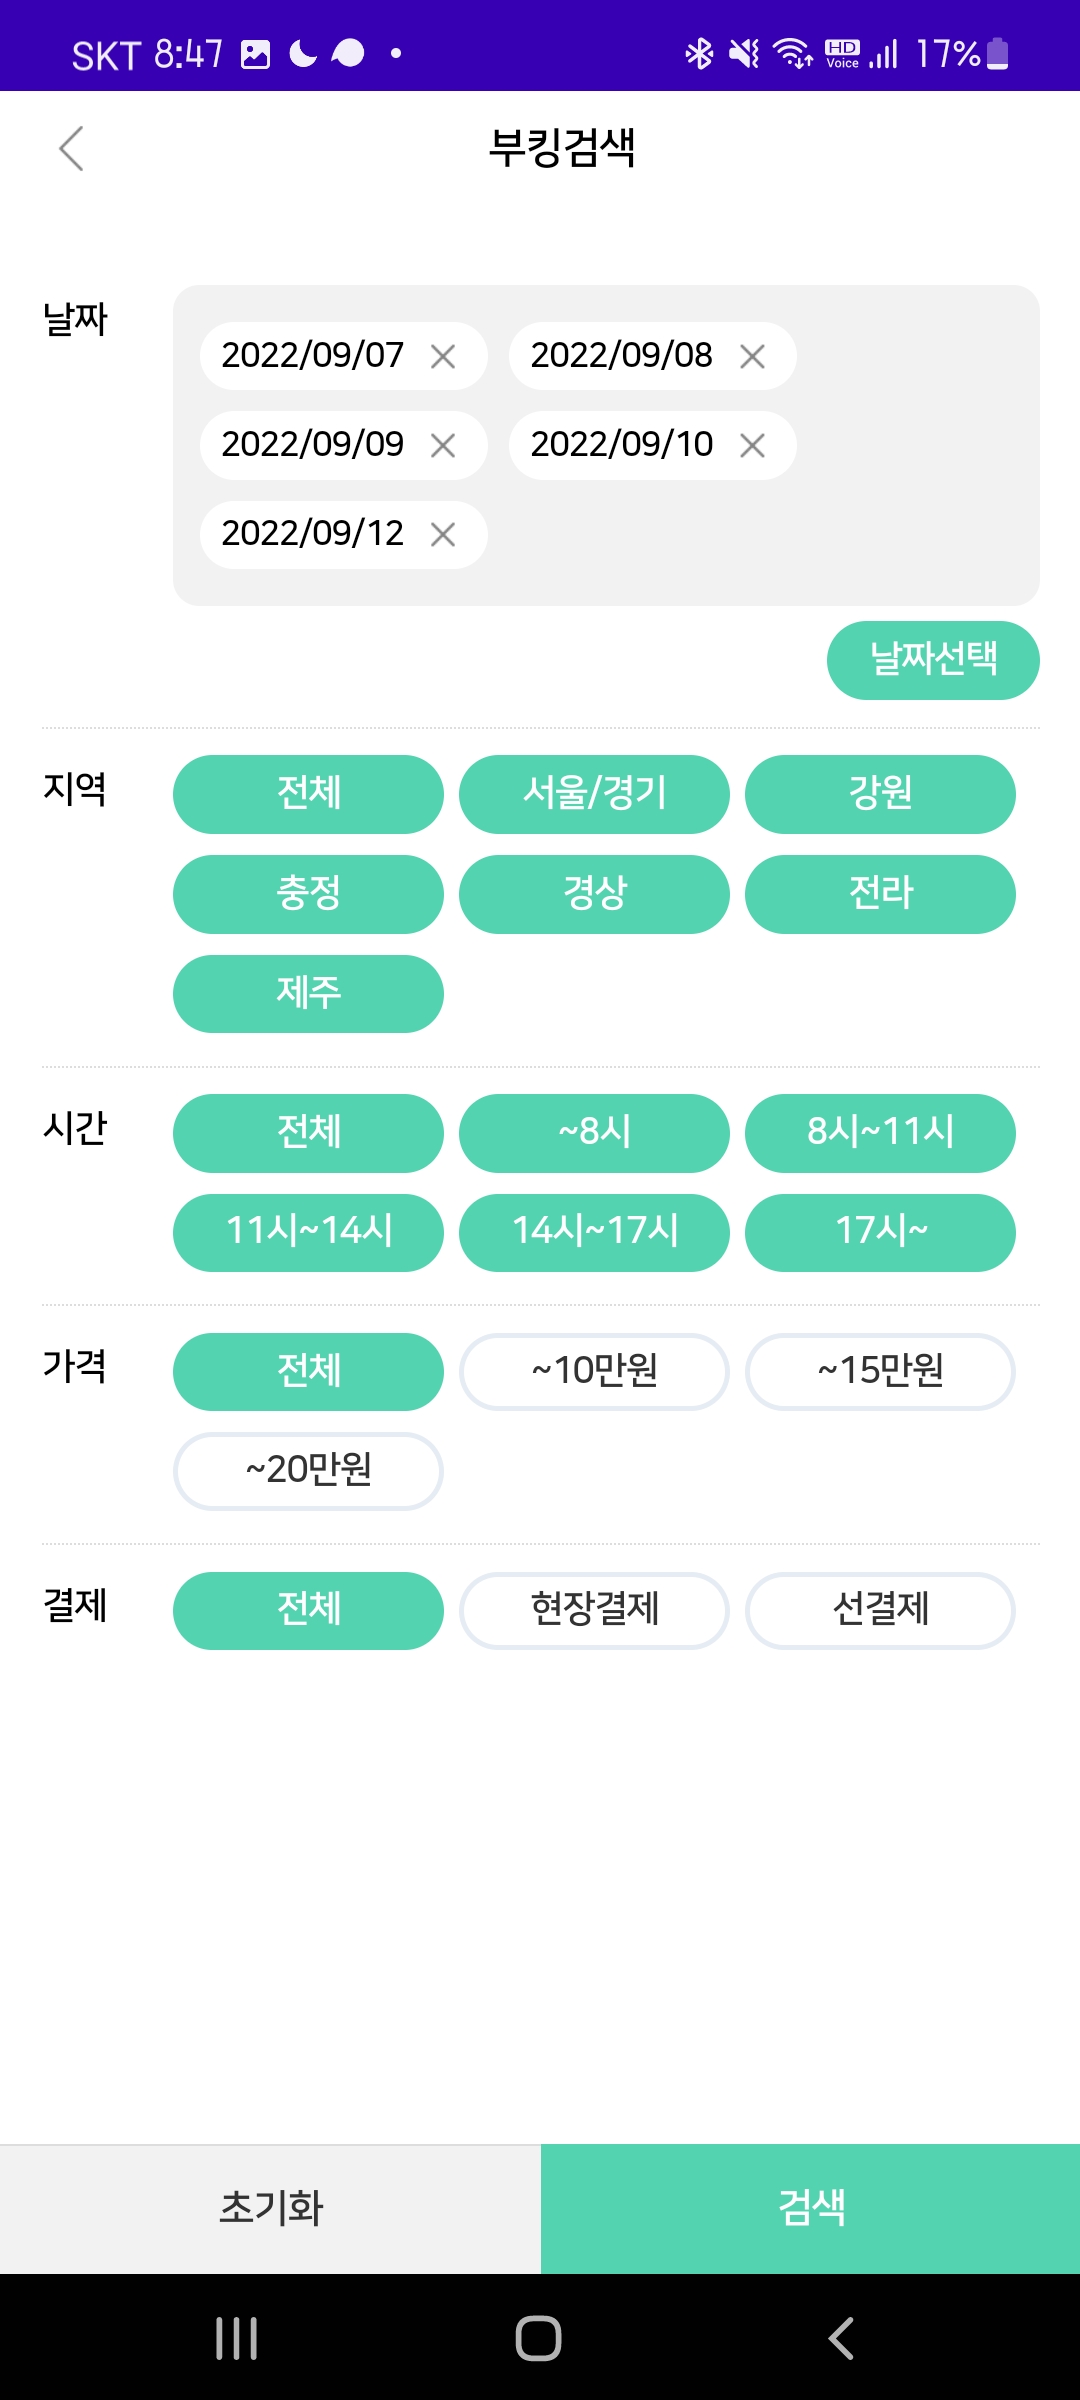
Task: Remove the 2022/09/08 date chip
Action: pyautogui.click(x=752, y=356)
